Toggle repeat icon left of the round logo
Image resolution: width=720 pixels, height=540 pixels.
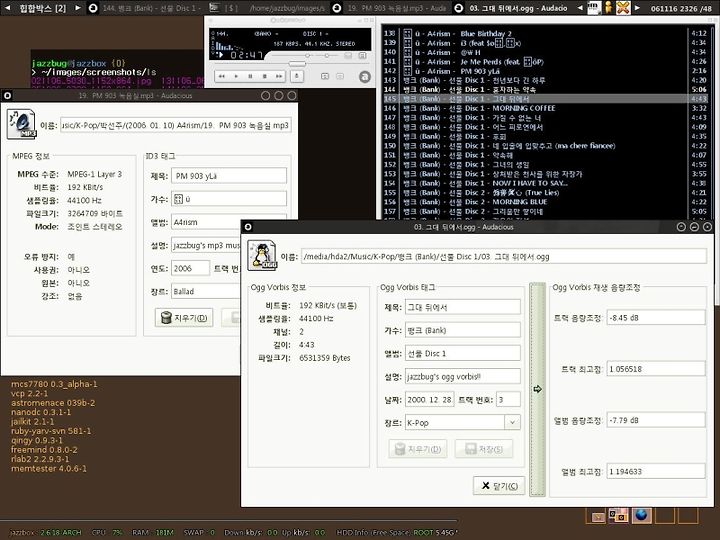pyautogui.click(x=340, y=76)
